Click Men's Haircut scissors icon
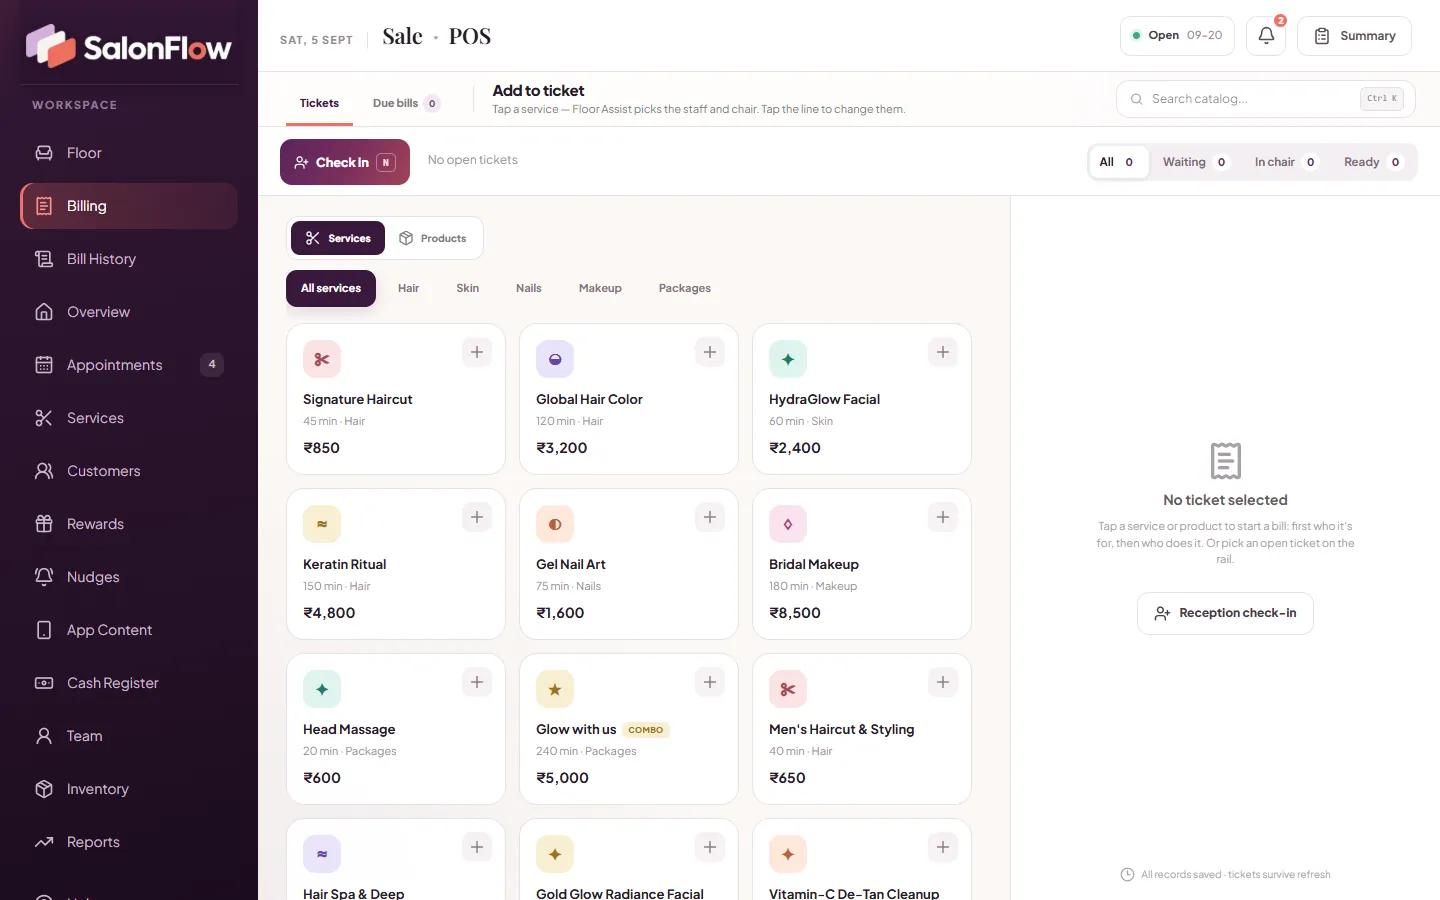Image resolution: width=1440 pixels, height=900 pixels. click(x=788, y=689)
